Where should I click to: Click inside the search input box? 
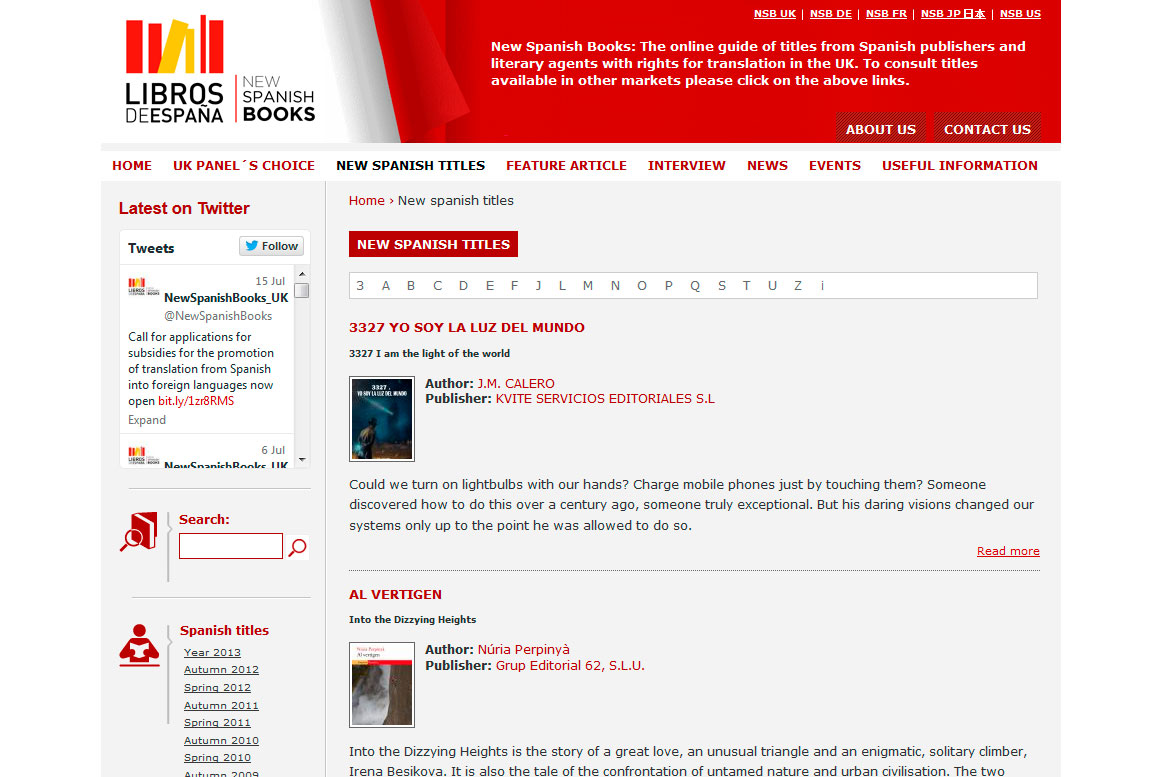(230, 546)
